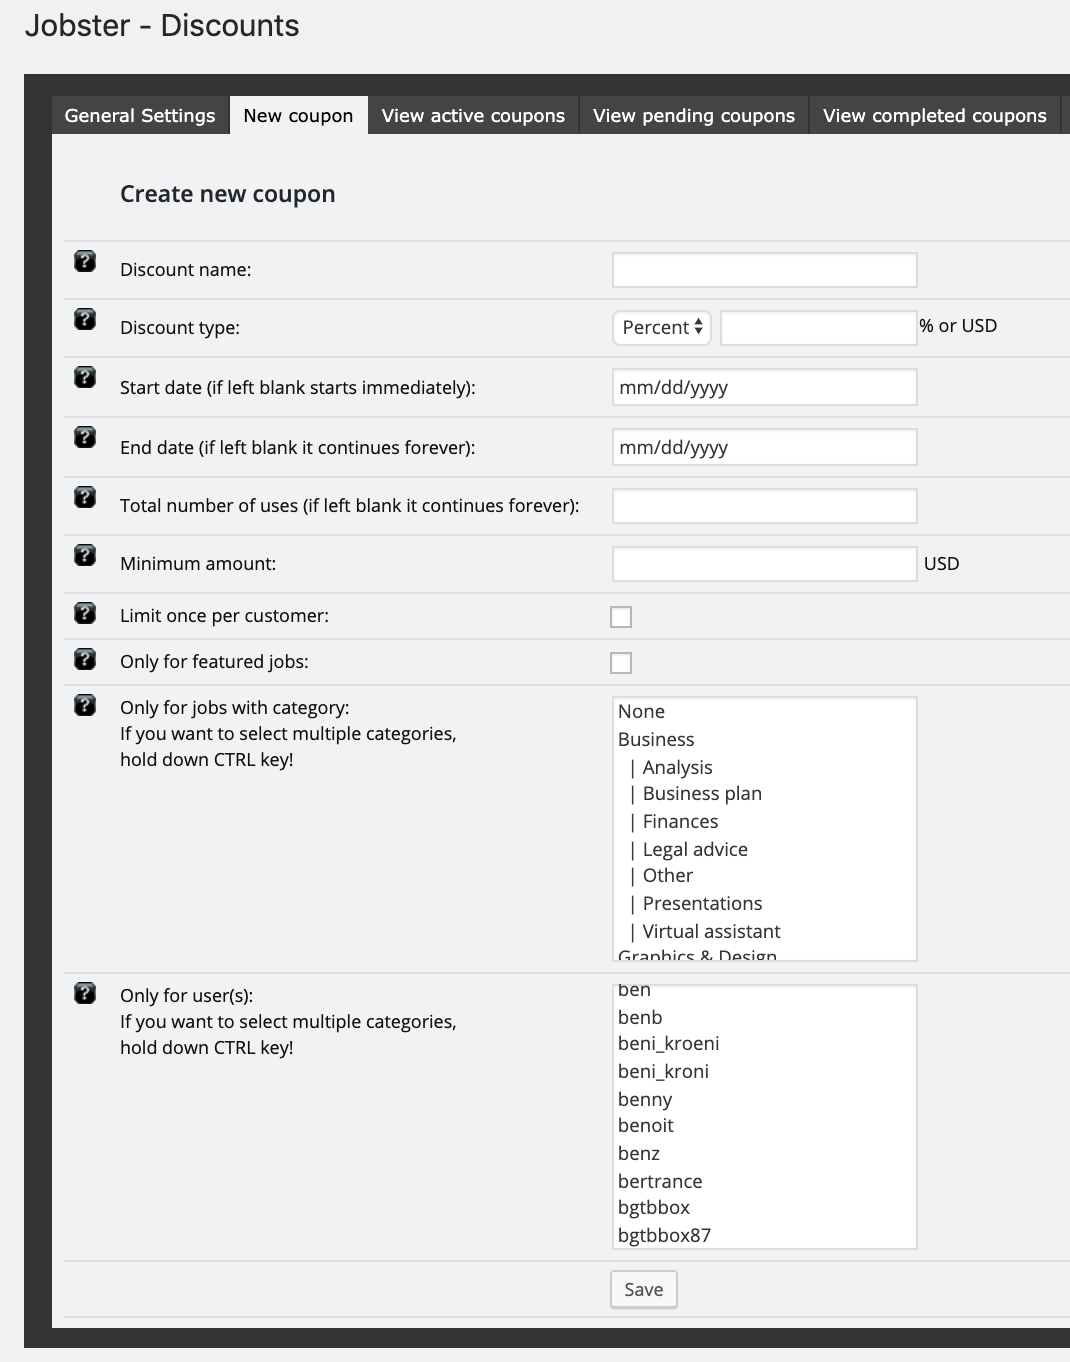Viewport: 1070px width, 1362px height.
Task: Choose the Legal advice subcategory
Action: [x=765, y=850]
